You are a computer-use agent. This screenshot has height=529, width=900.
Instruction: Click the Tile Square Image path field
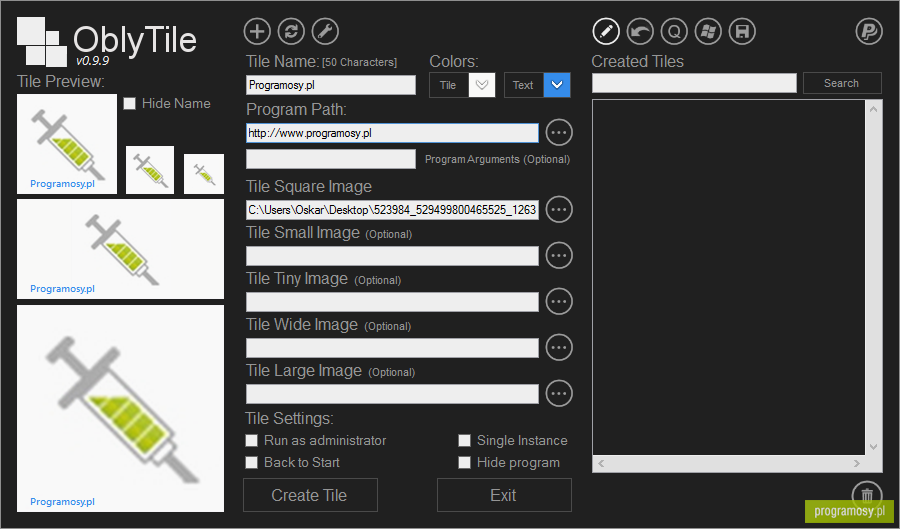[392, 210]
